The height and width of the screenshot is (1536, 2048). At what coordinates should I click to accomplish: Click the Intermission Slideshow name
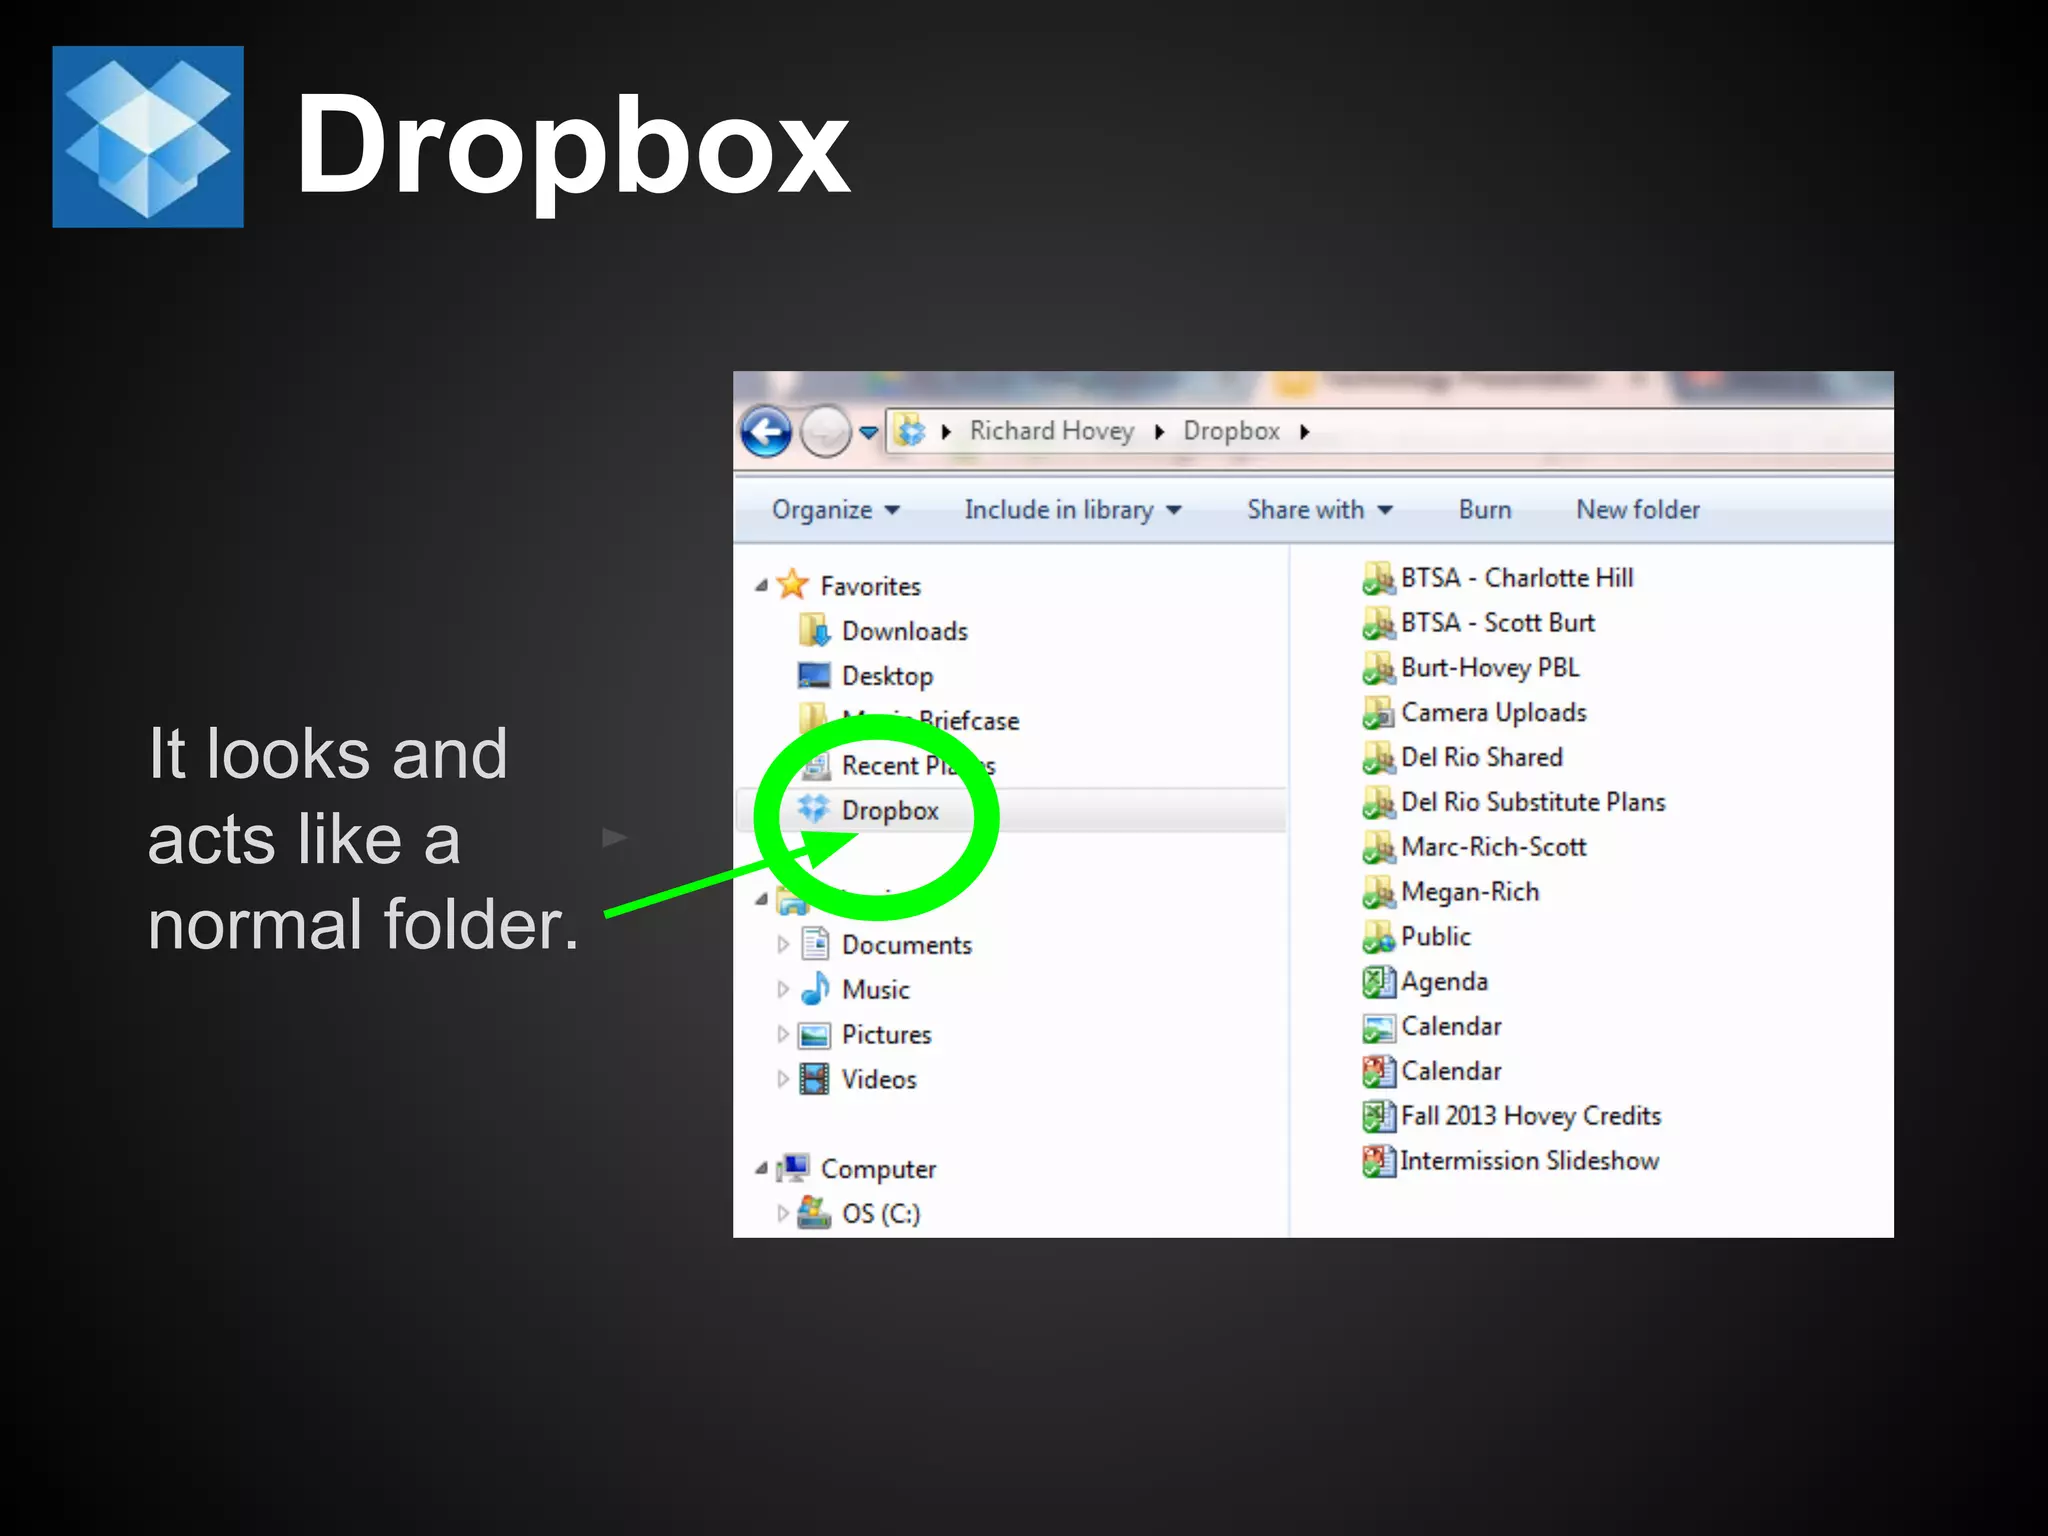[1530, 1161]
